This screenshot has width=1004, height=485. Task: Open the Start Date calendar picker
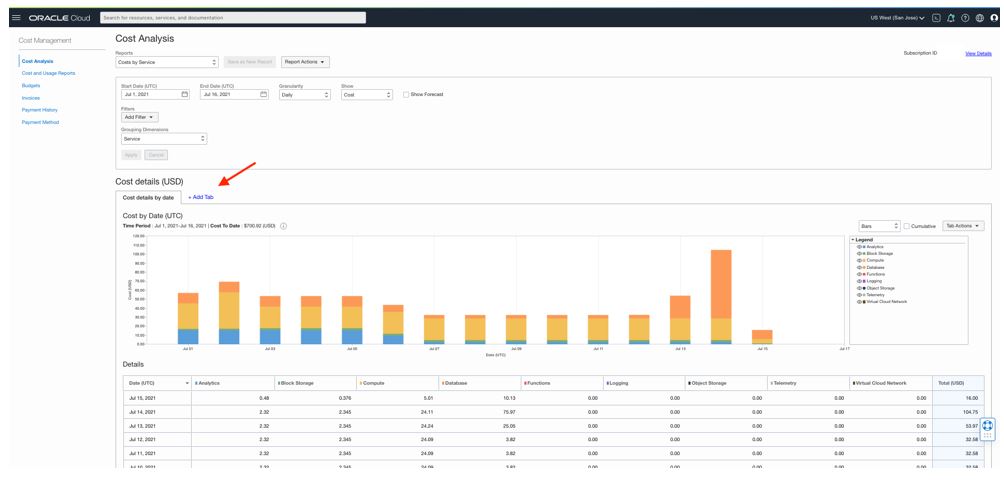pos(184,94)
